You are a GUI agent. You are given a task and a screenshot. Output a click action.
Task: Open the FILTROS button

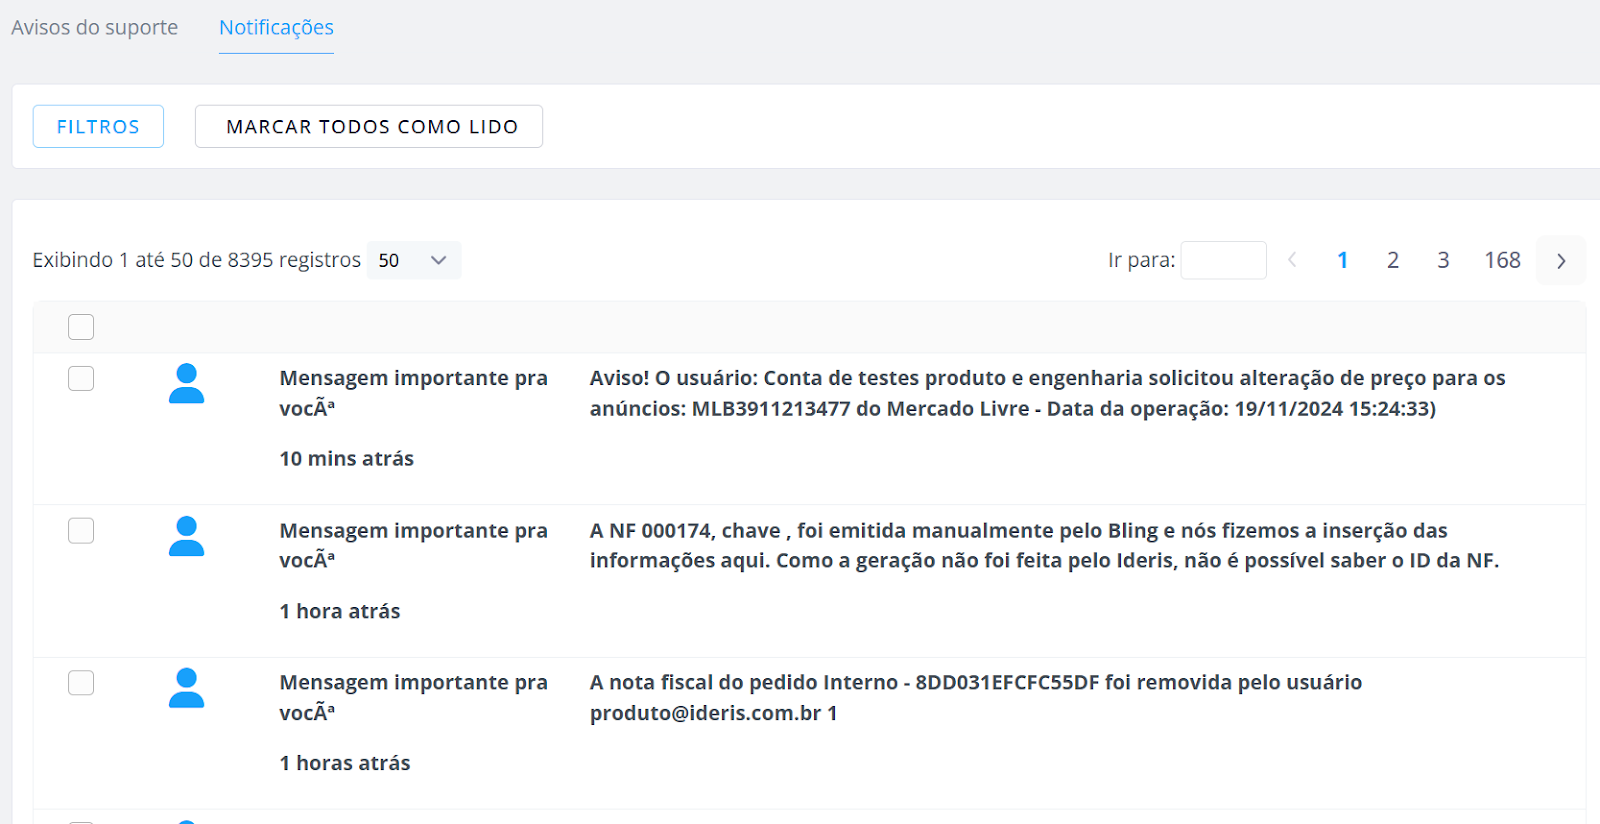pos(98,126)
